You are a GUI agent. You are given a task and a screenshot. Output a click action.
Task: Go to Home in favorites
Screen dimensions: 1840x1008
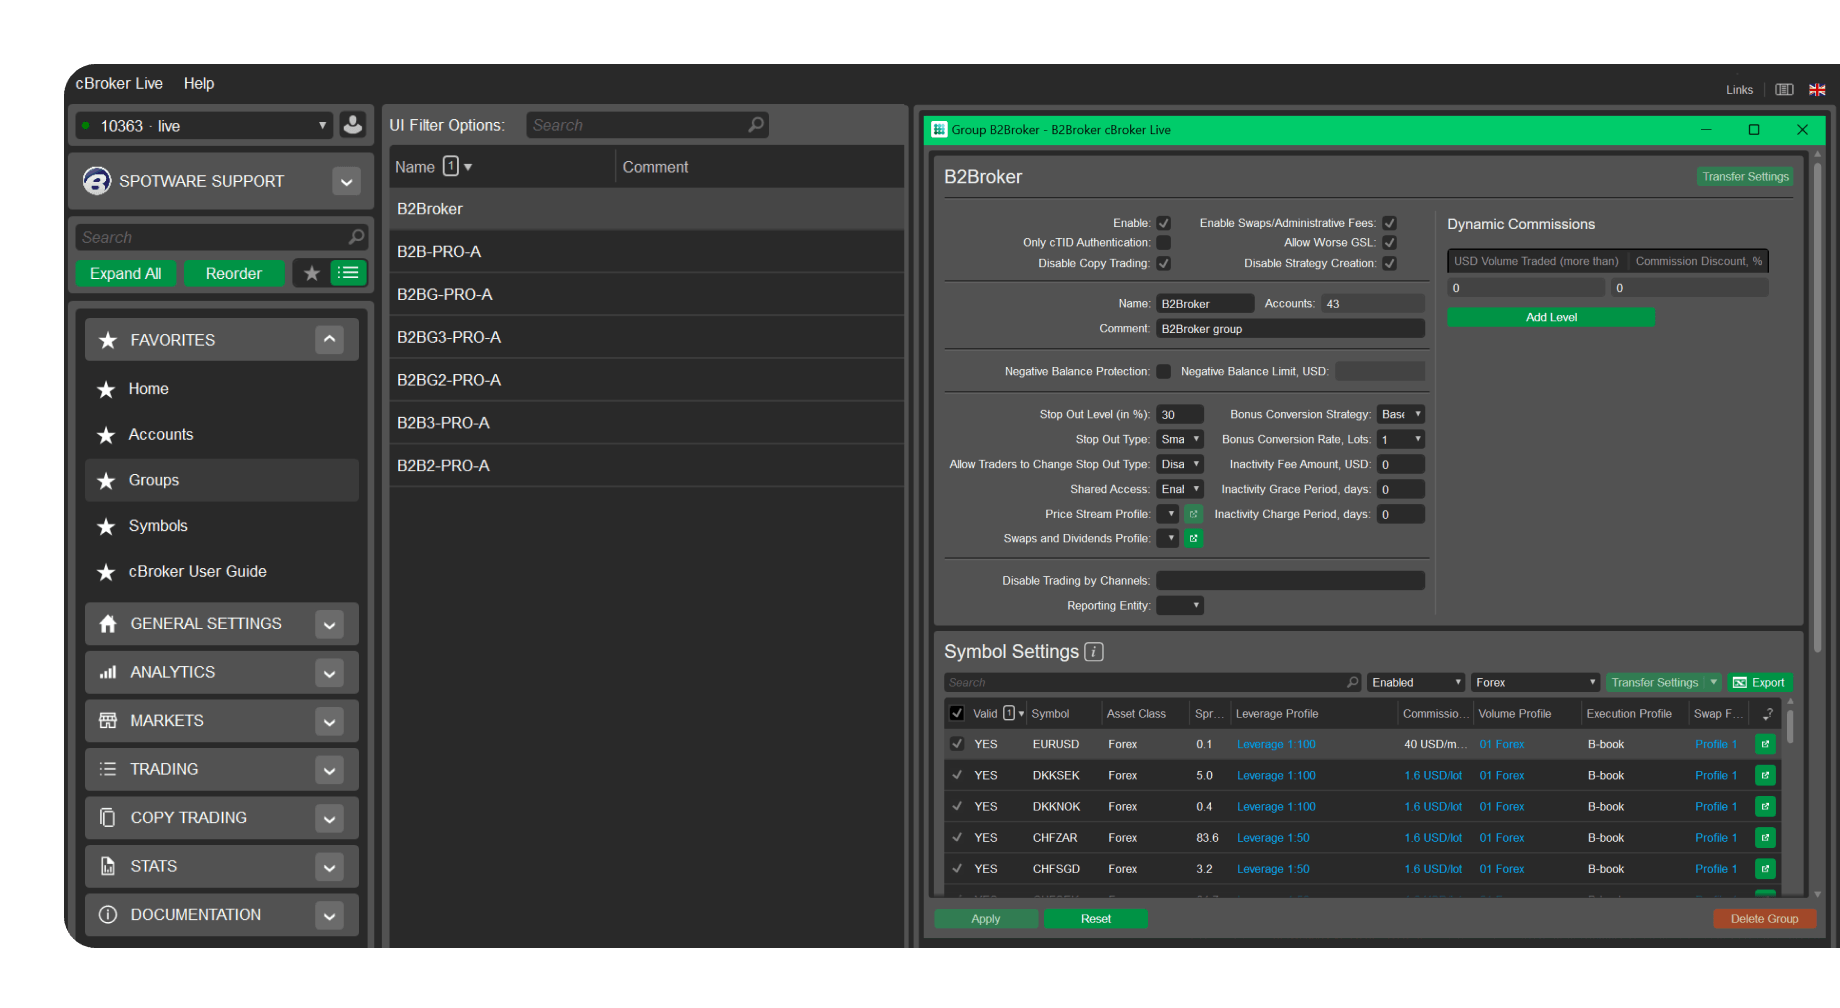[x=221, y=389]
